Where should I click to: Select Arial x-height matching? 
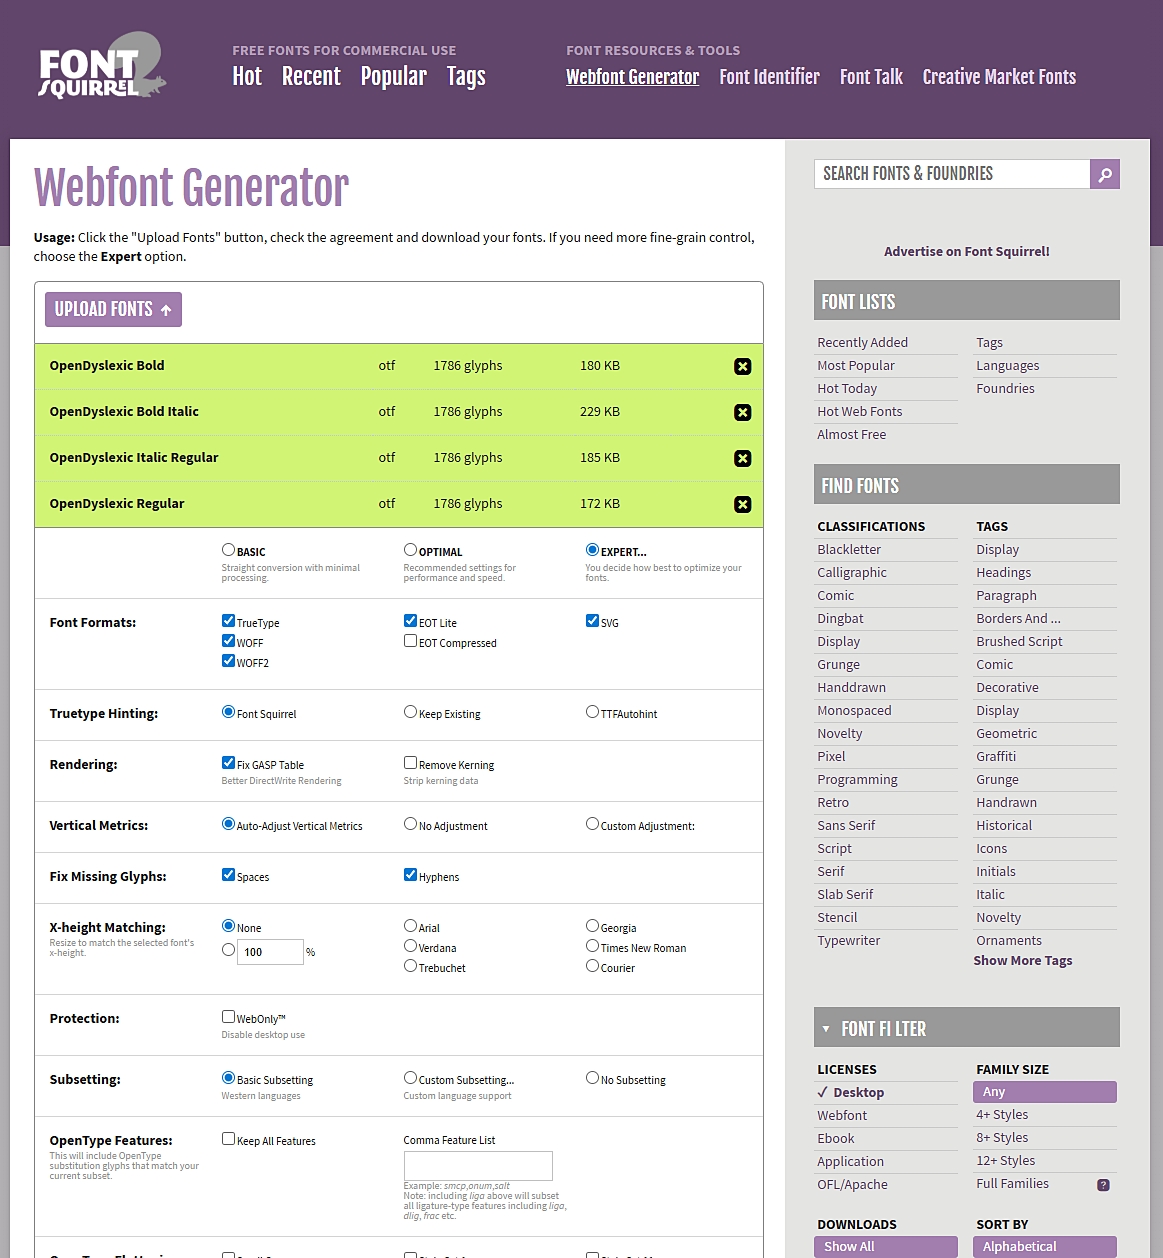pos(410,926)
